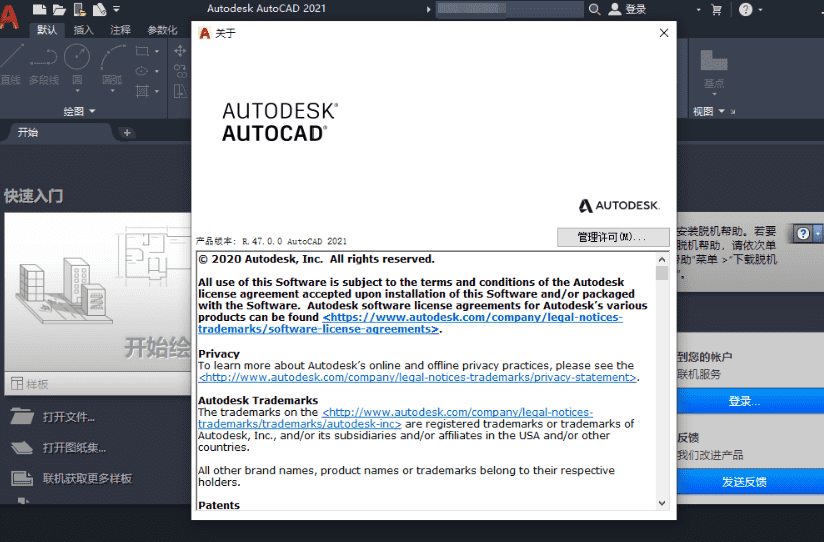Screen dimensions: 824x542
Task: Expand the 样板 template bar
Action: pos(98,384)
